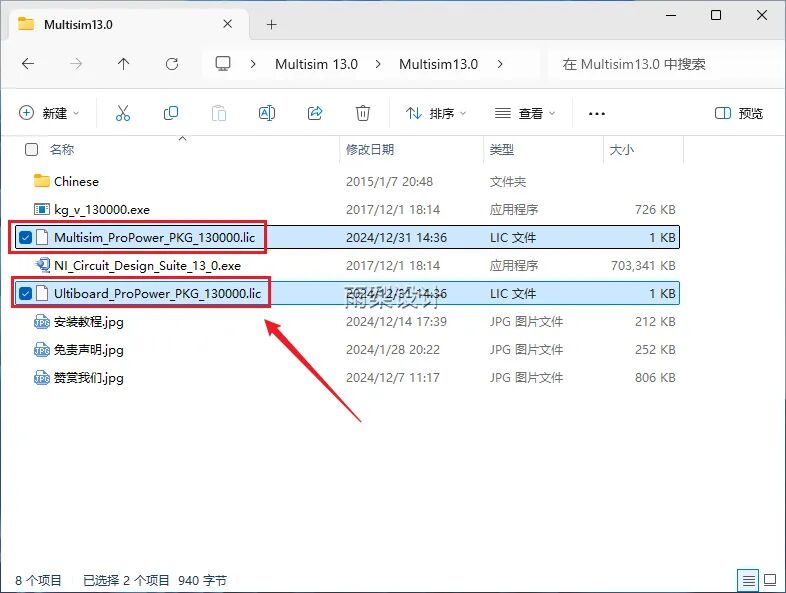Click NI_Circuit_Design_Suite_13_0.exe installer icon

pyautogui.click(x=42, y=265)
